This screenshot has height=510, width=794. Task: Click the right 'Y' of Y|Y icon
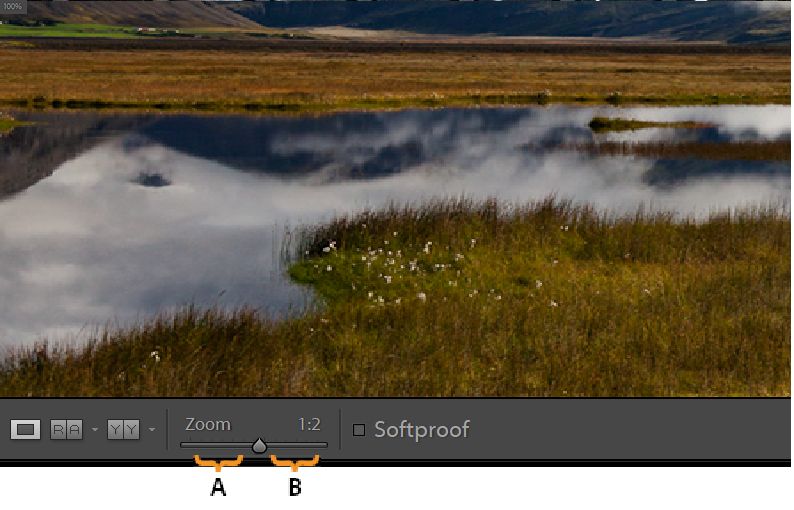coord(132,430)
